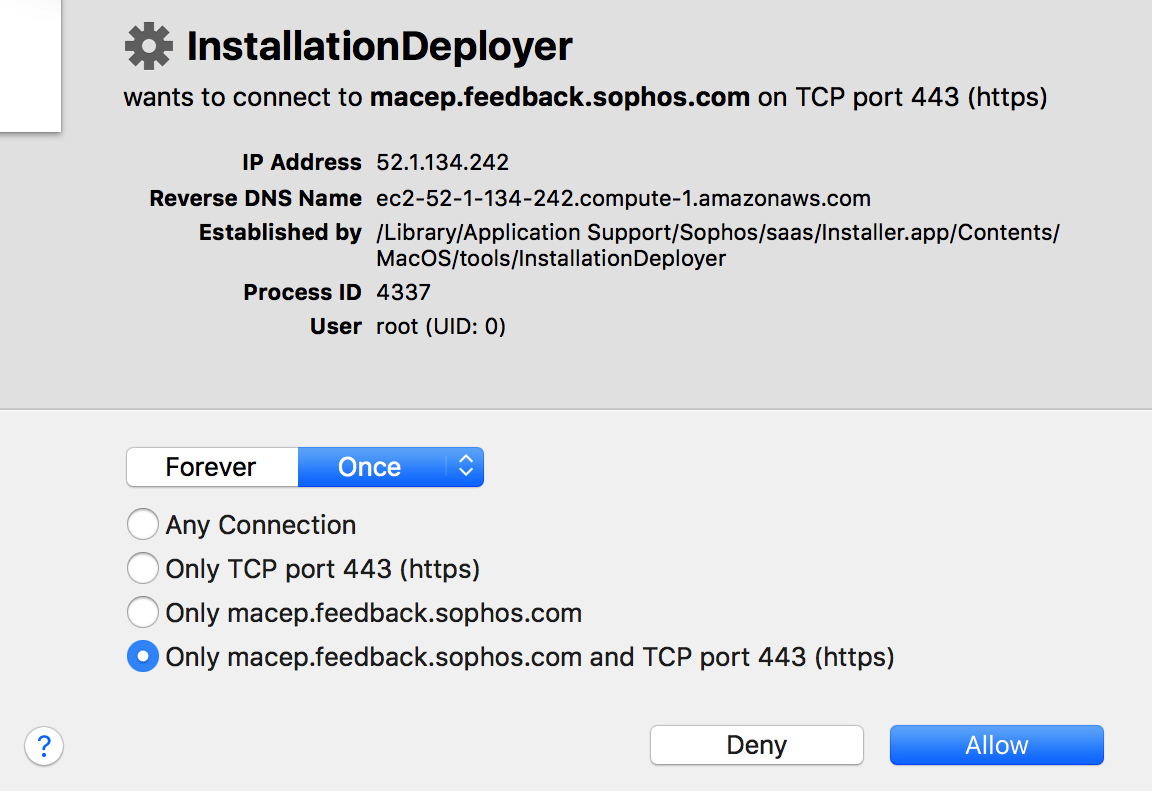The width and height of the screenshot is (1152, 791).
Task: Click the Process ID label
Action: click(x=303, y=292)
